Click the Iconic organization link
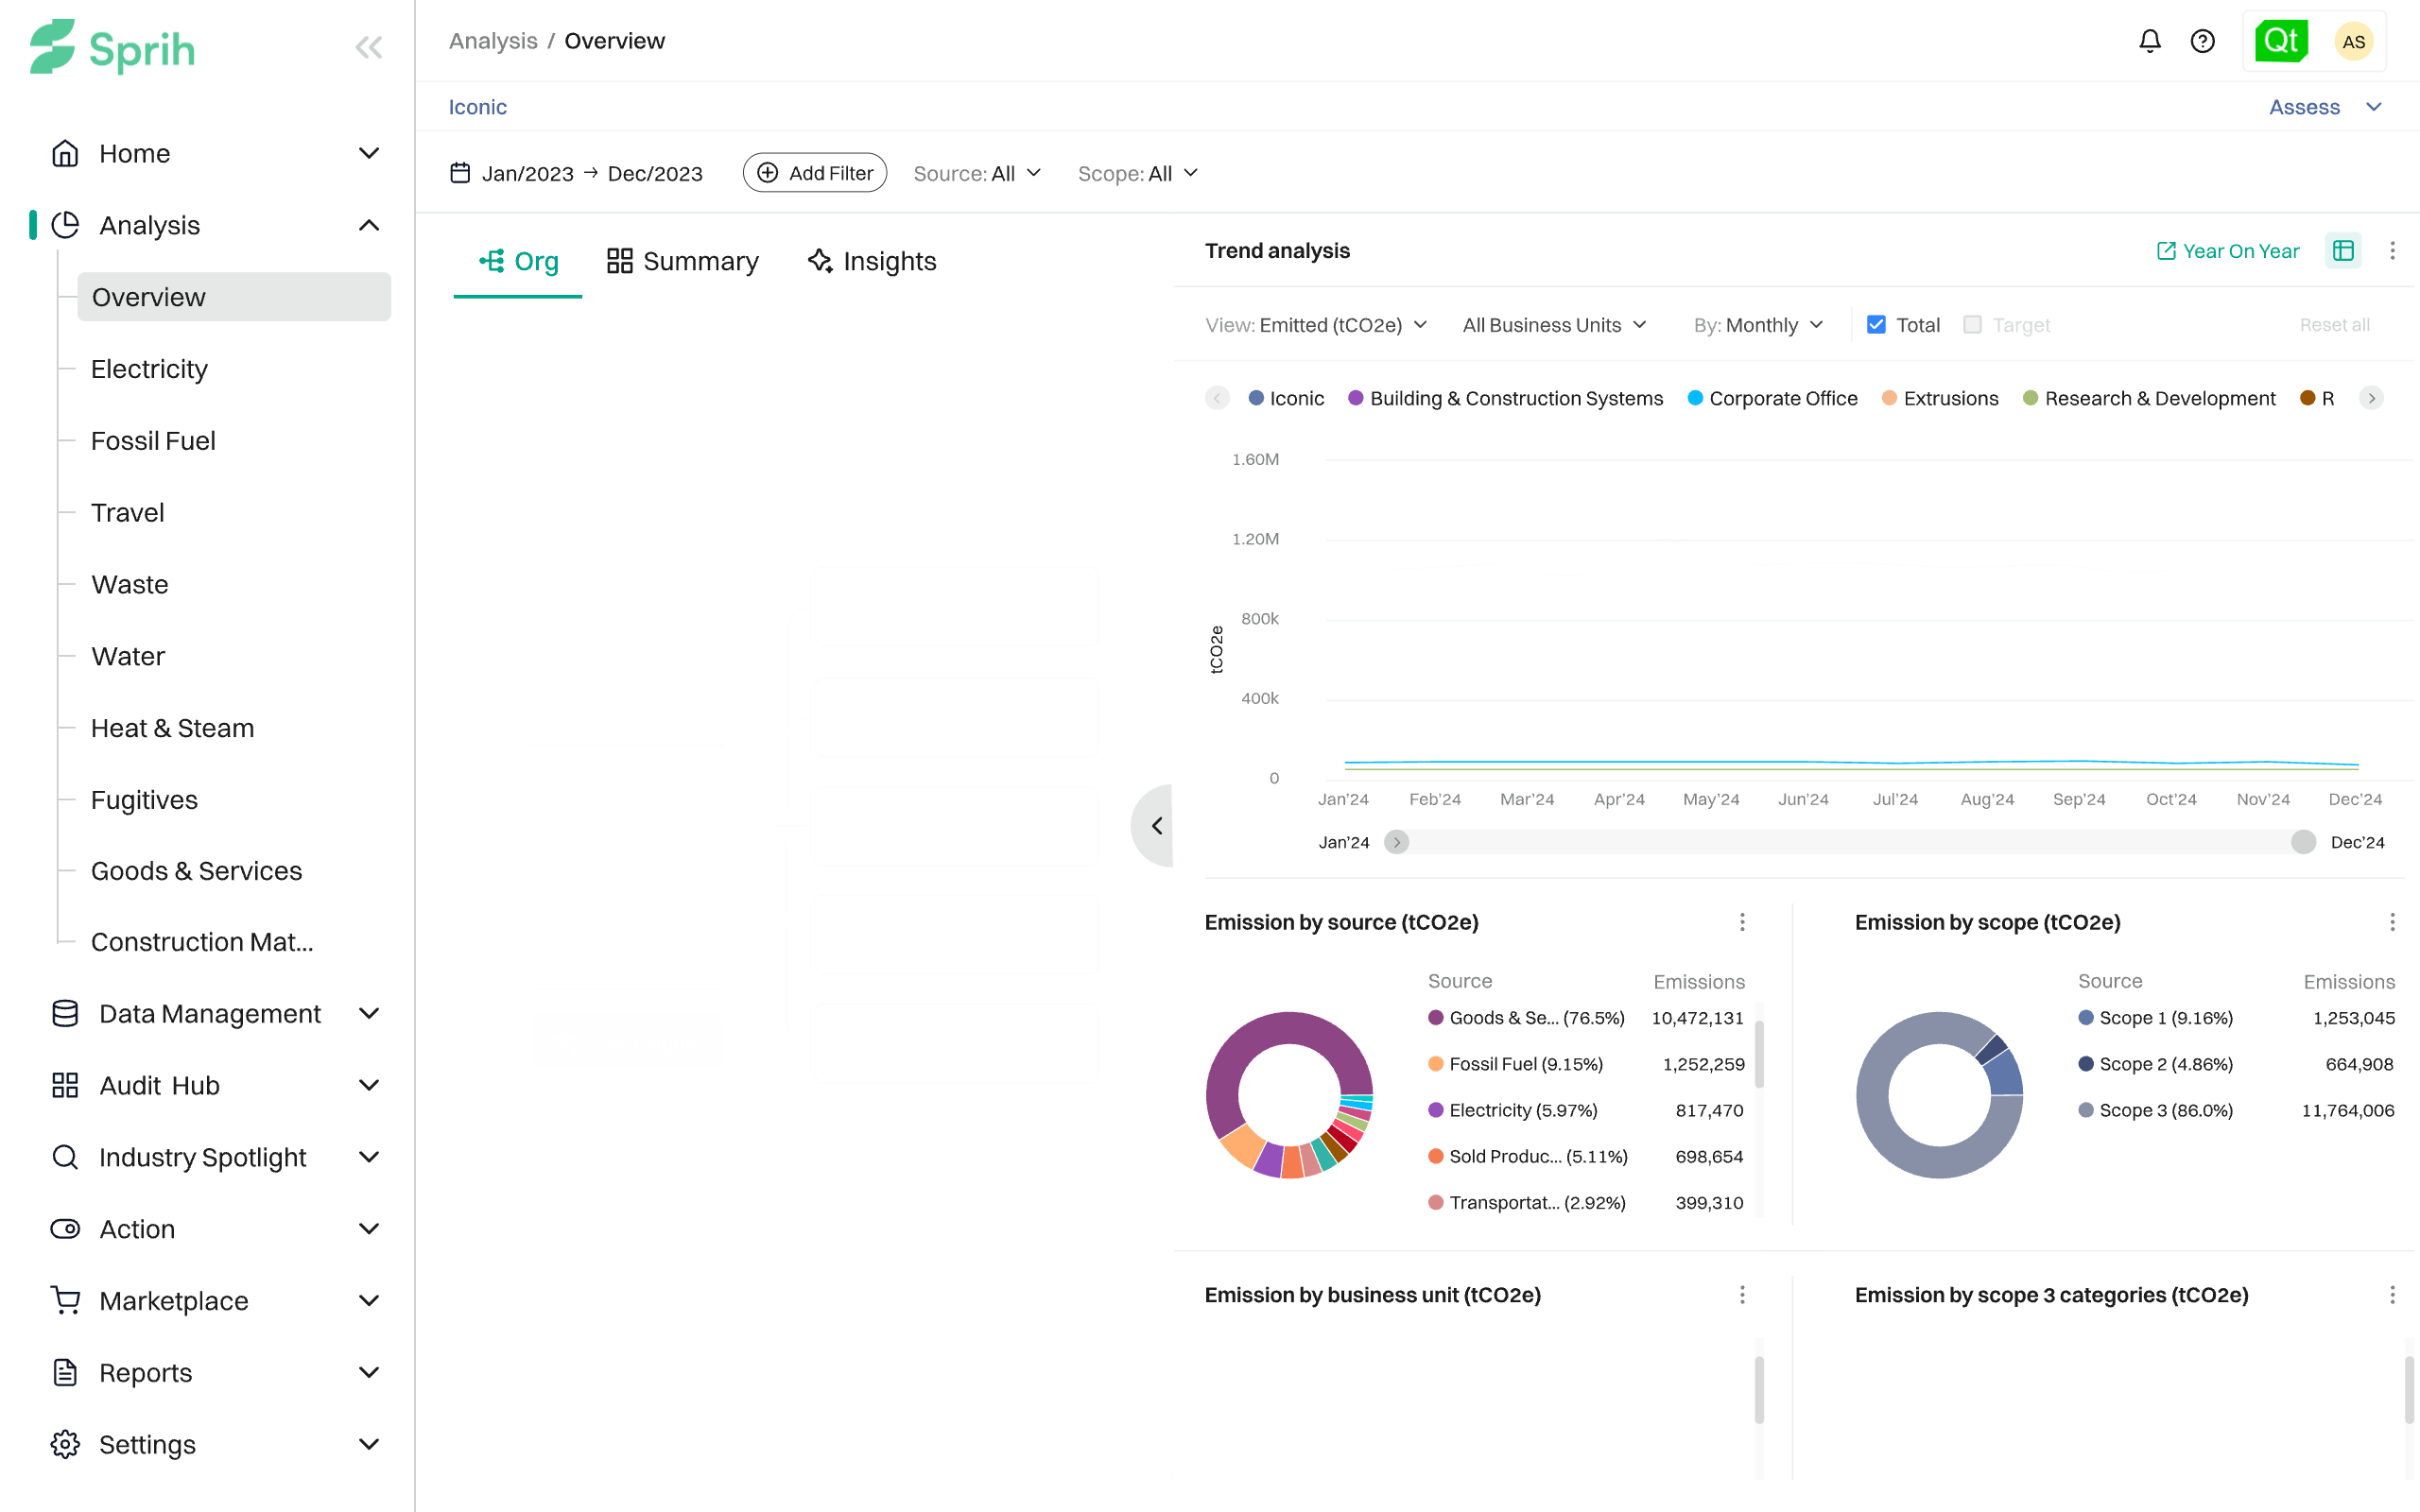The height and width of the screenshot is (1512, 2420). [477, 107]
